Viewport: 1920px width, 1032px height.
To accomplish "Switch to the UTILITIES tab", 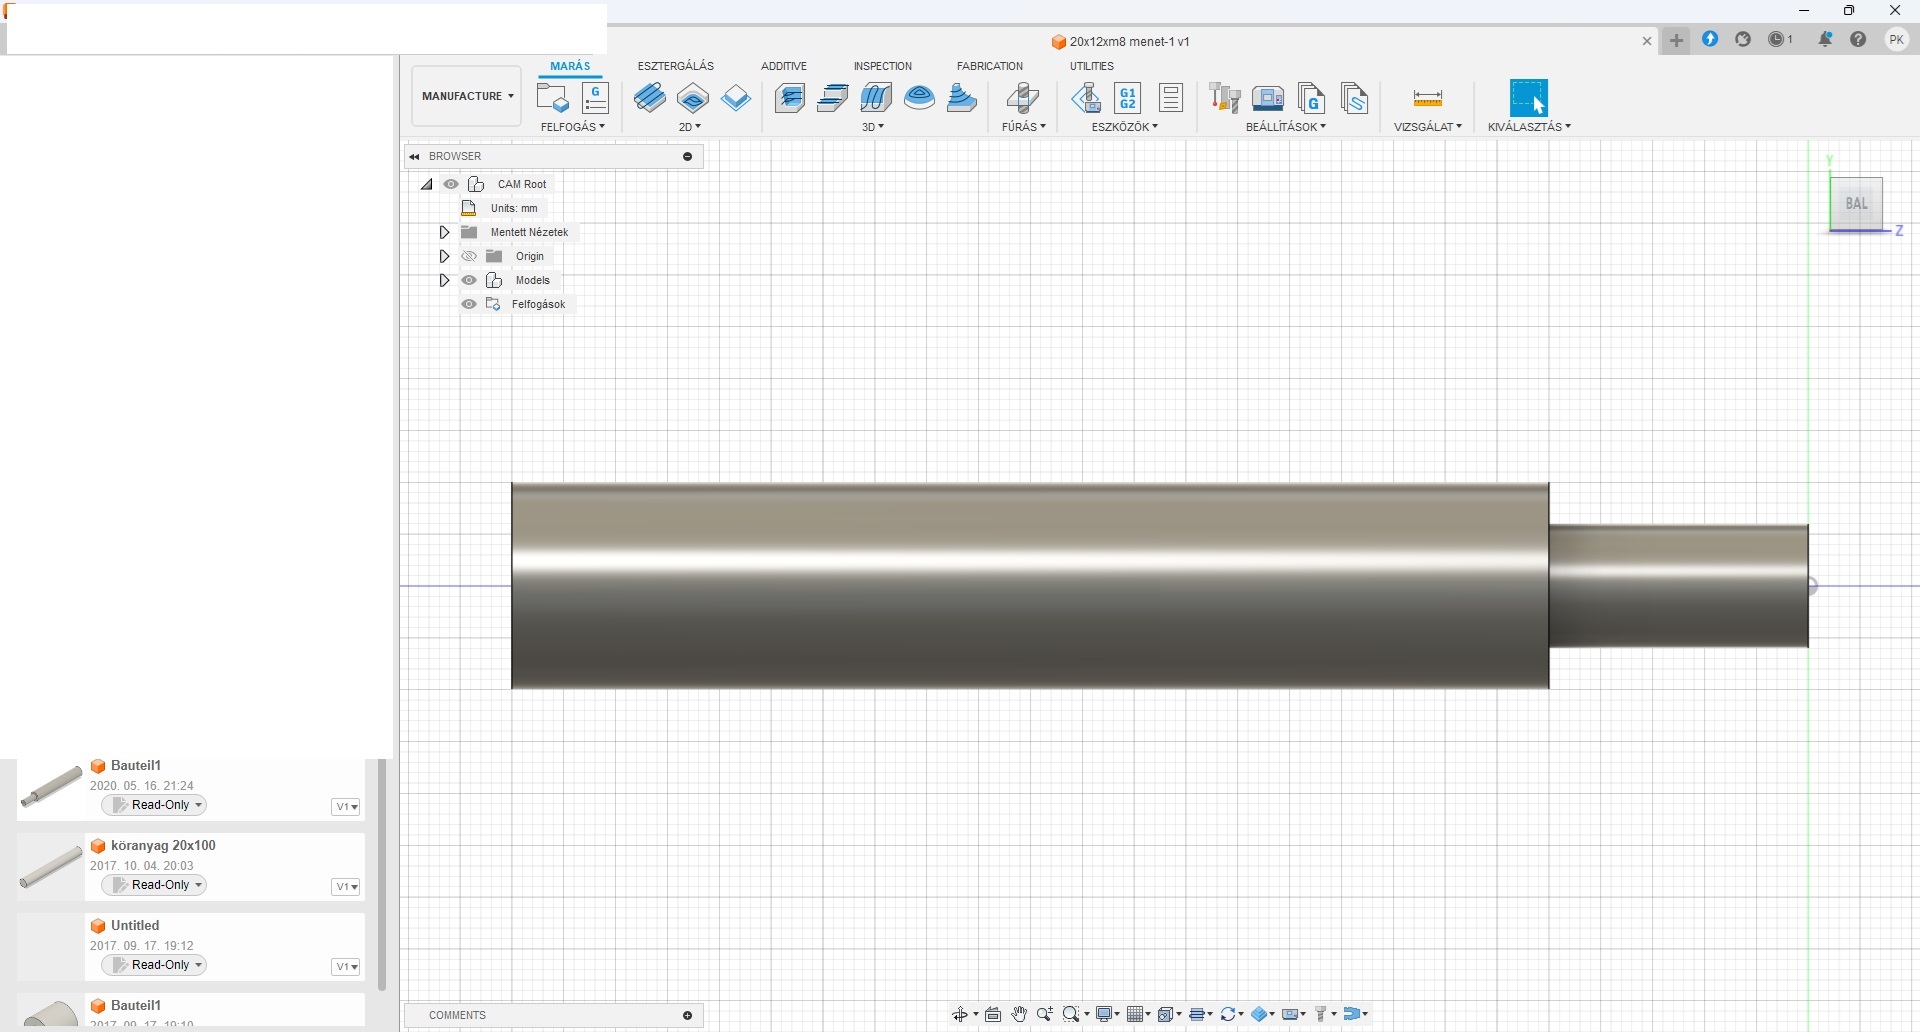I will pos(1092,66).
